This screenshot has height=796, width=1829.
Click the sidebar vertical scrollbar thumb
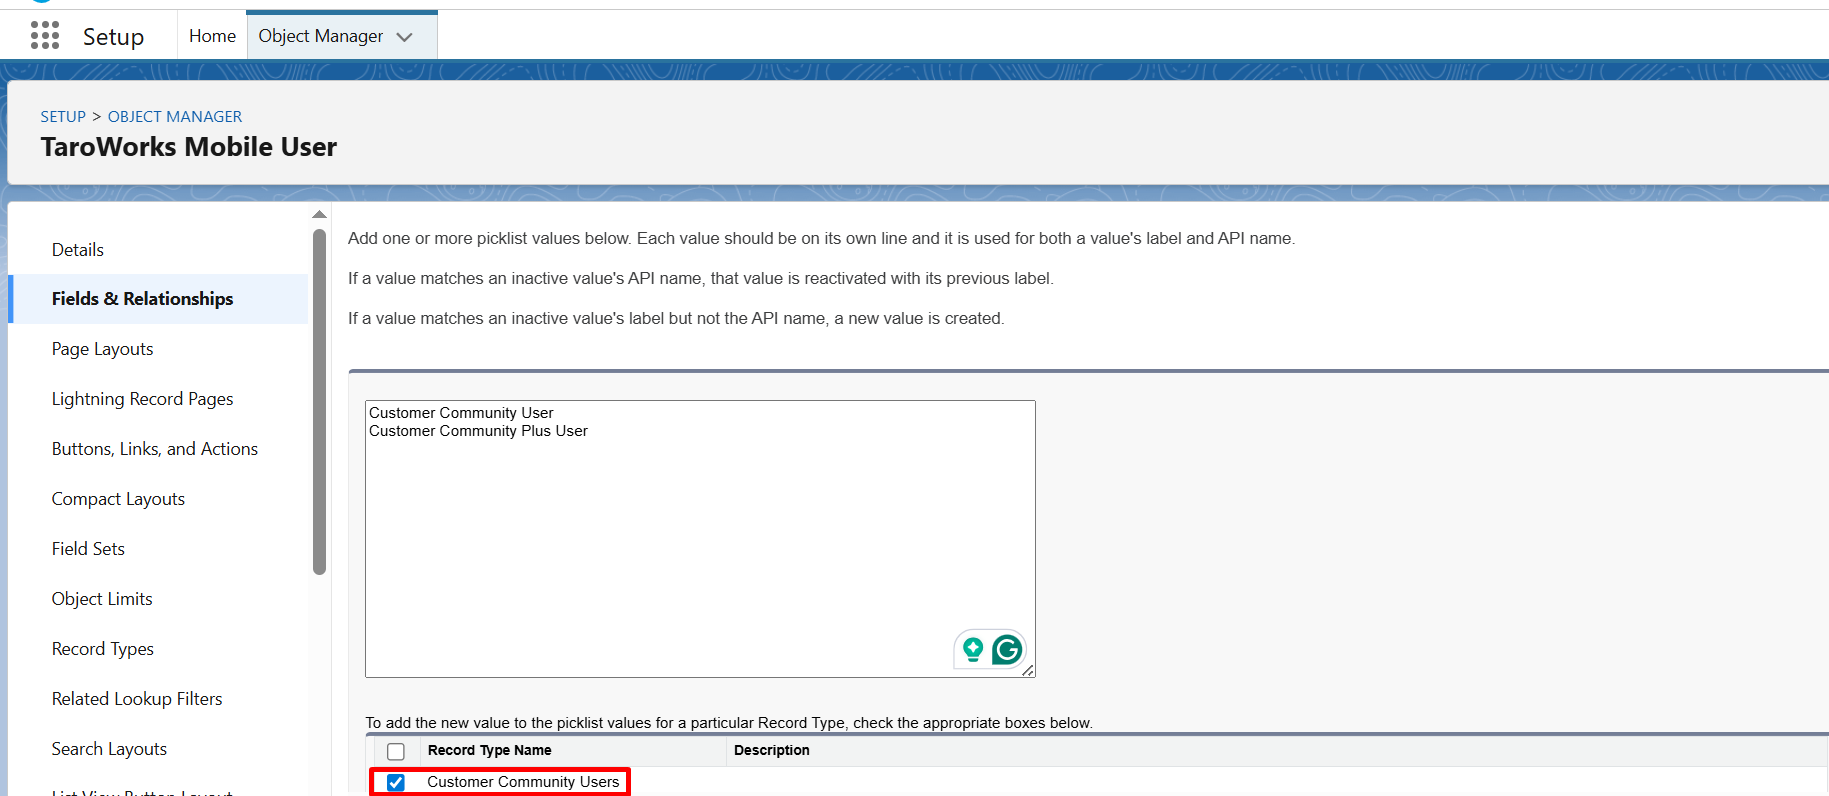click(319, 402)
